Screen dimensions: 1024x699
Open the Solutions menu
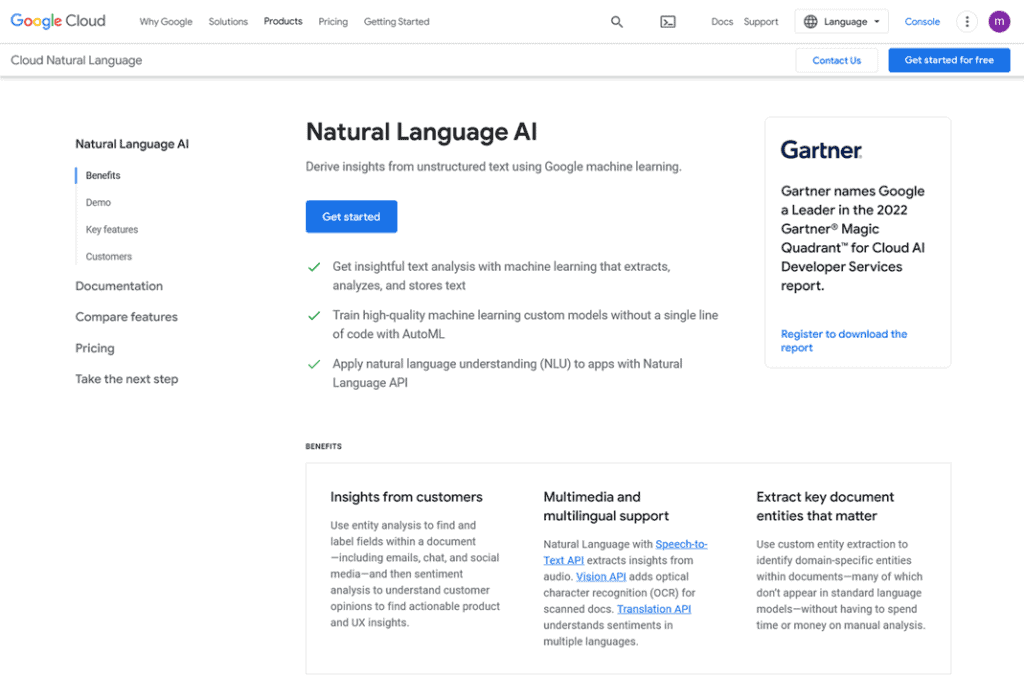point(228,22)
